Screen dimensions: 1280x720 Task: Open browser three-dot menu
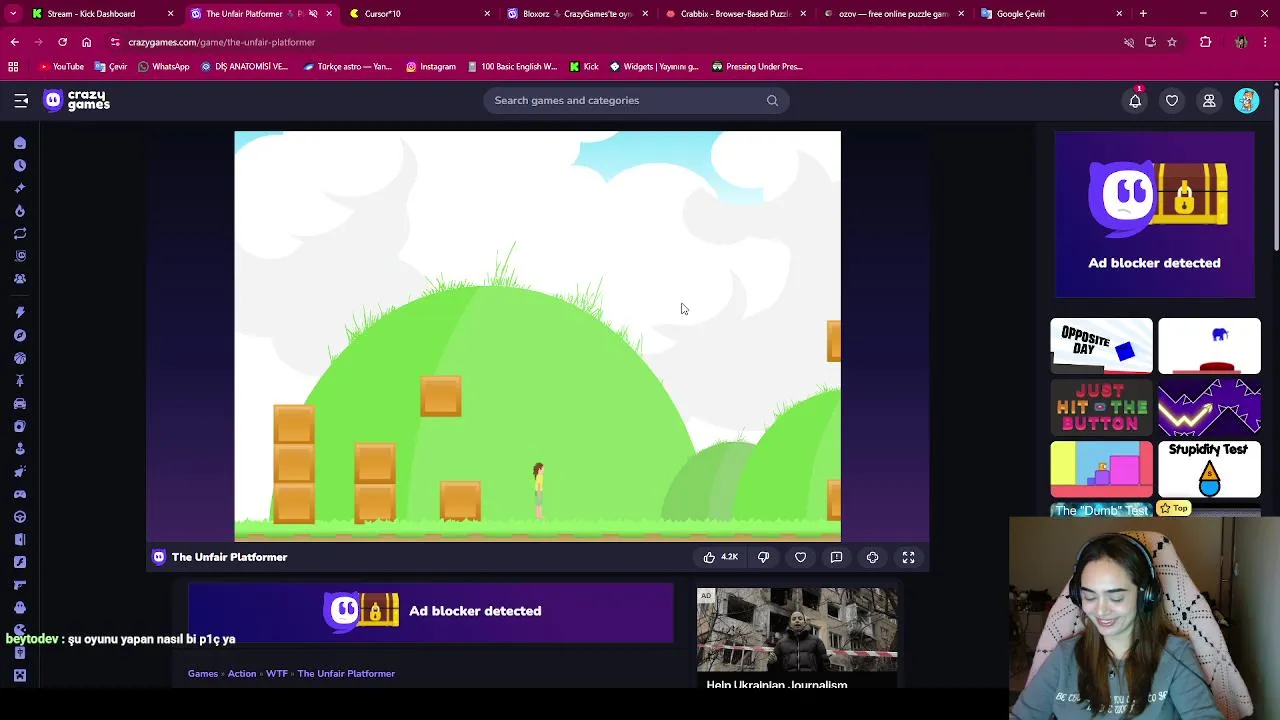point(1266,42)
